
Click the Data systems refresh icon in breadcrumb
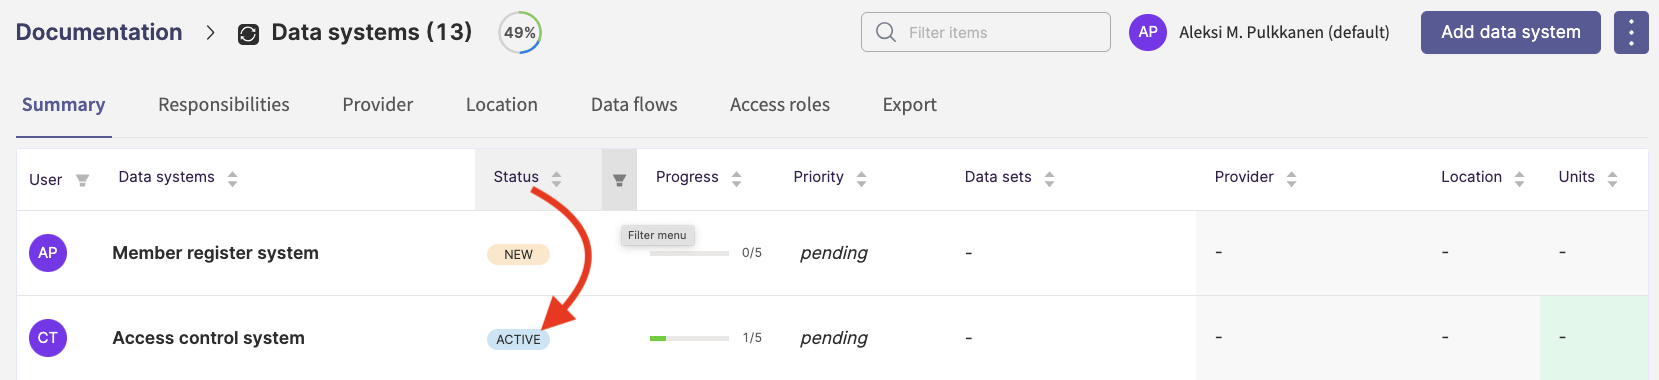pos(248,34)
